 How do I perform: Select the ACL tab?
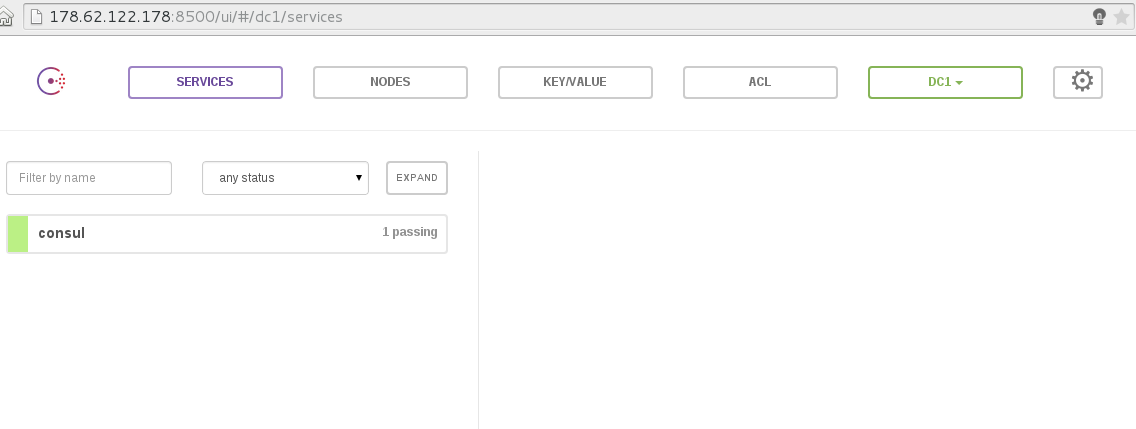click(x=760, y=82)
